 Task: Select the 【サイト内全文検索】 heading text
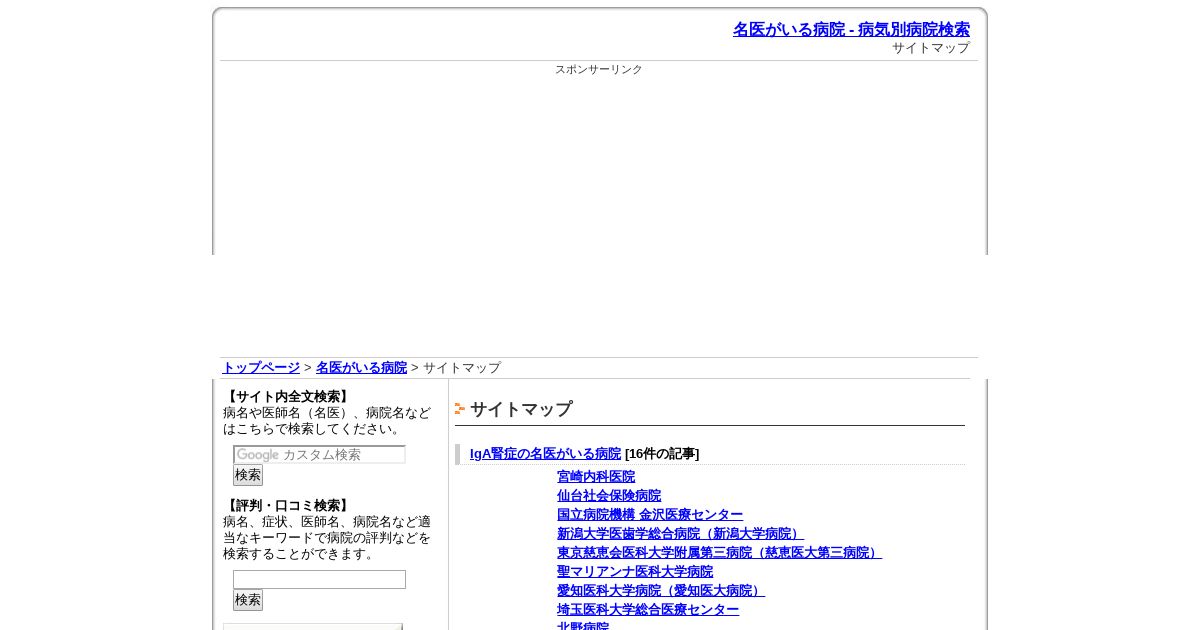[288, 397]
